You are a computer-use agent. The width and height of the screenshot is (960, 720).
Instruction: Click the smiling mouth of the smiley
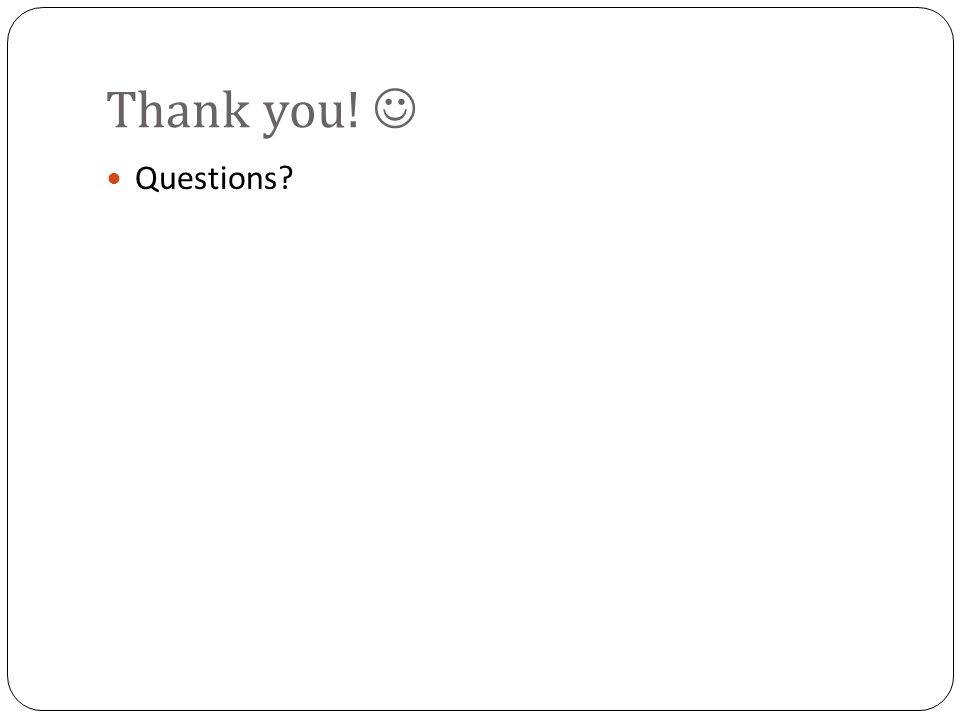395,116
